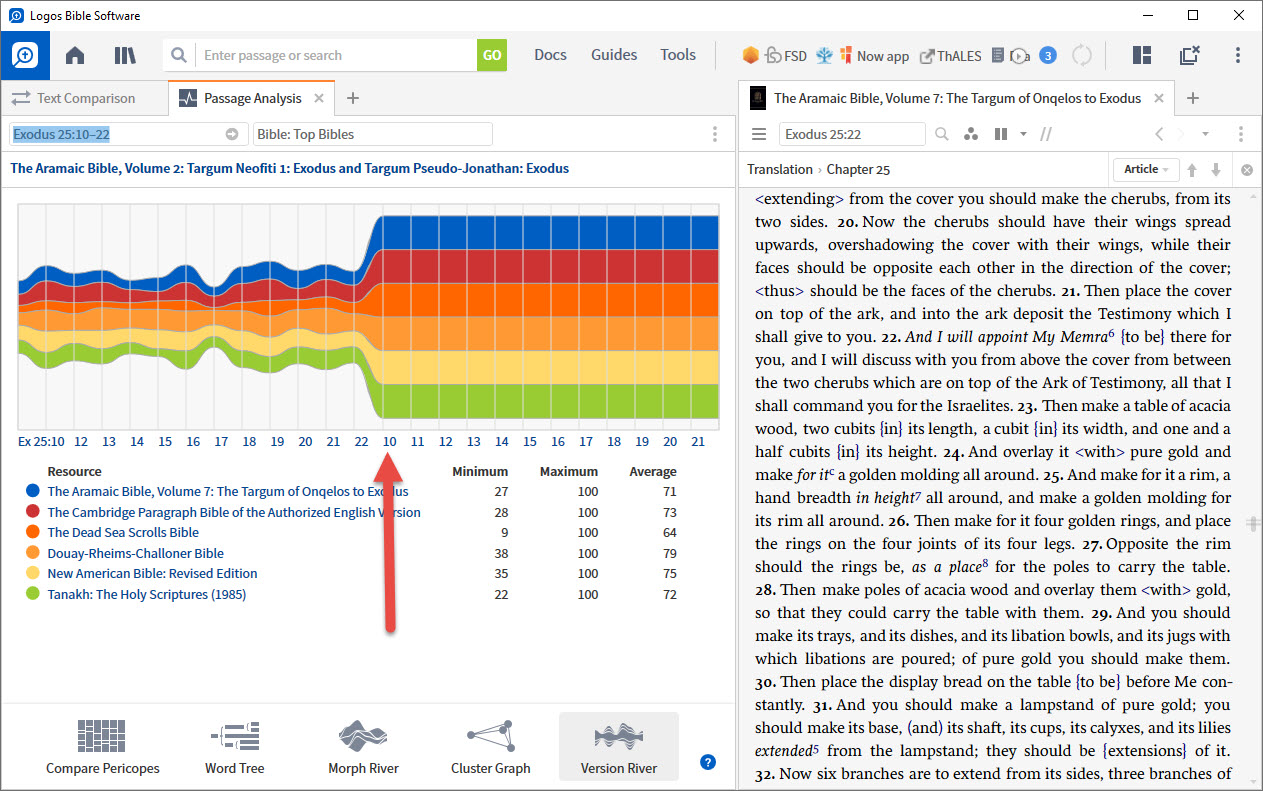
Task: Open The Dead Sea Scrolls Bible link
Action: pos(123,532)
